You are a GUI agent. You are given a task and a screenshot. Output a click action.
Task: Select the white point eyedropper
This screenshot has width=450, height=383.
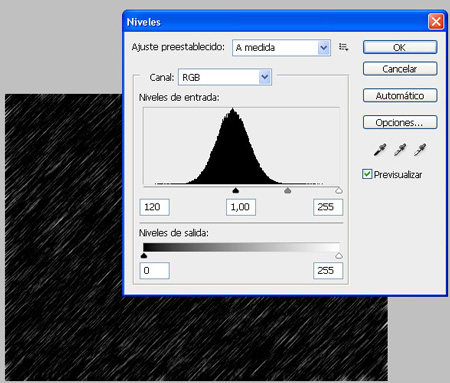420,150
